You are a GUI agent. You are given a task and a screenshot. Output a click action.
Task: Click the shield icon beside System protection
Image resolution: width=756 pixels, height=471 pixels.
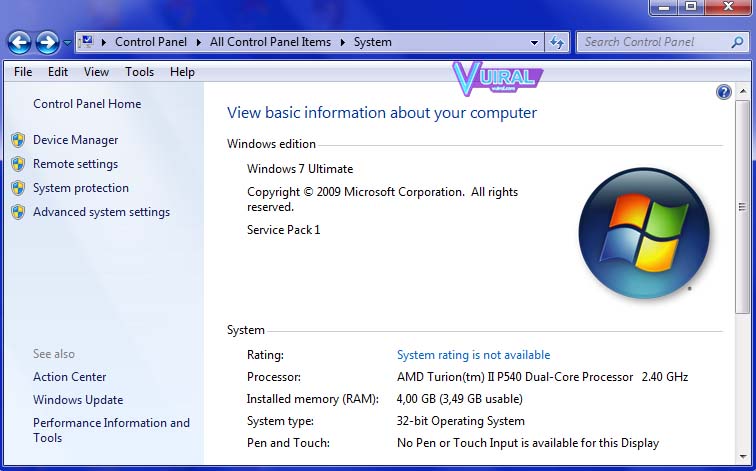18,188
